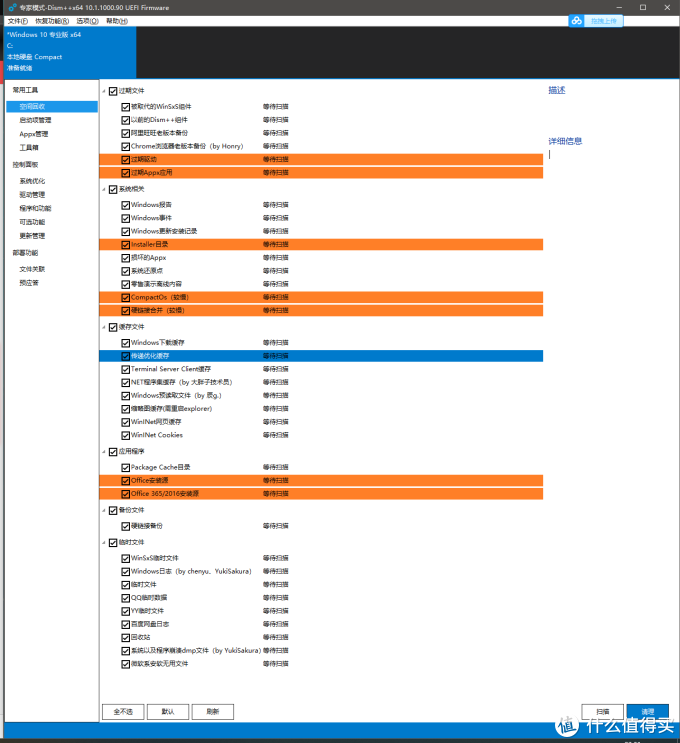Open 预应答 in the sidebar
The image size is (680, 743).
[29, 283]
